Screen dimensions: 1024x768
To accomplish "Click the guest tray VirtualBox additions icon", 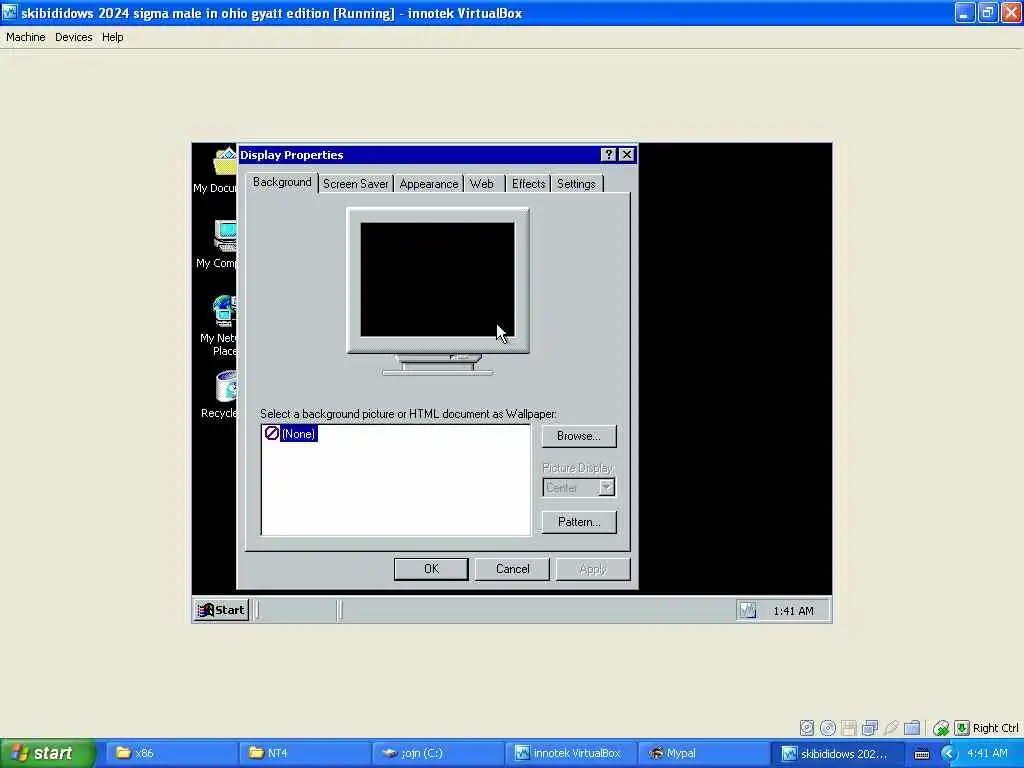I will coord(747,610).
